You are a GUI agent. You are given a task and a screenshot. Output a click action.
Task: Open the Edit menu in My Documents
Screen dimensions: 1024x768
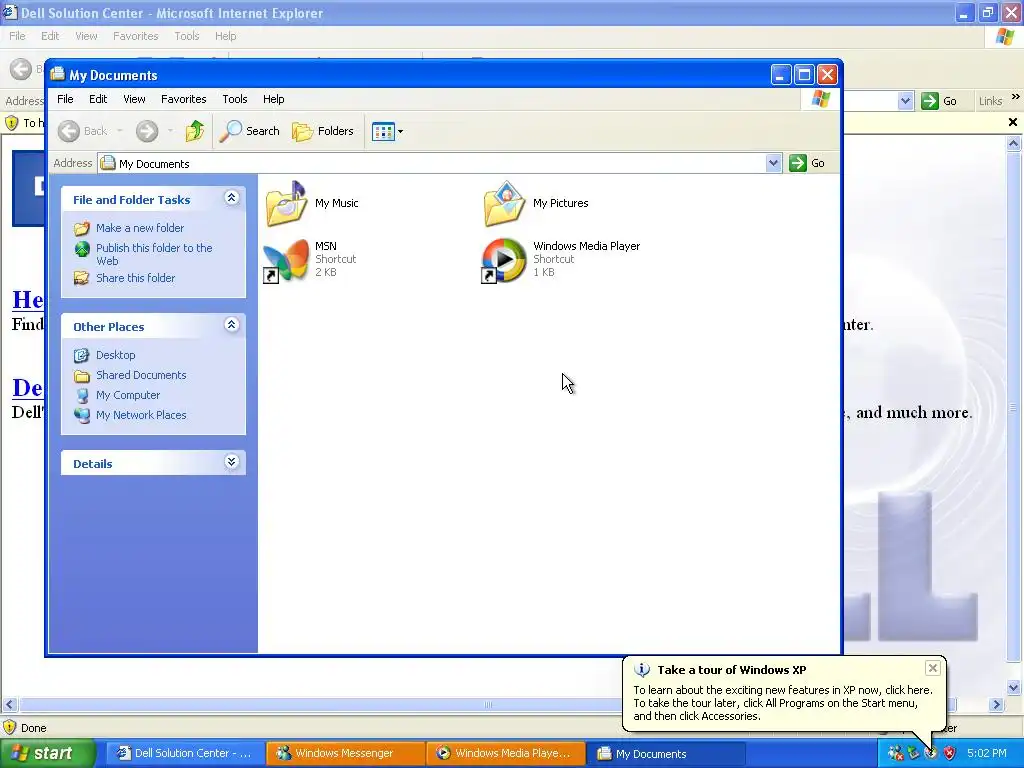pyautogui.click(x=98, y=99)
